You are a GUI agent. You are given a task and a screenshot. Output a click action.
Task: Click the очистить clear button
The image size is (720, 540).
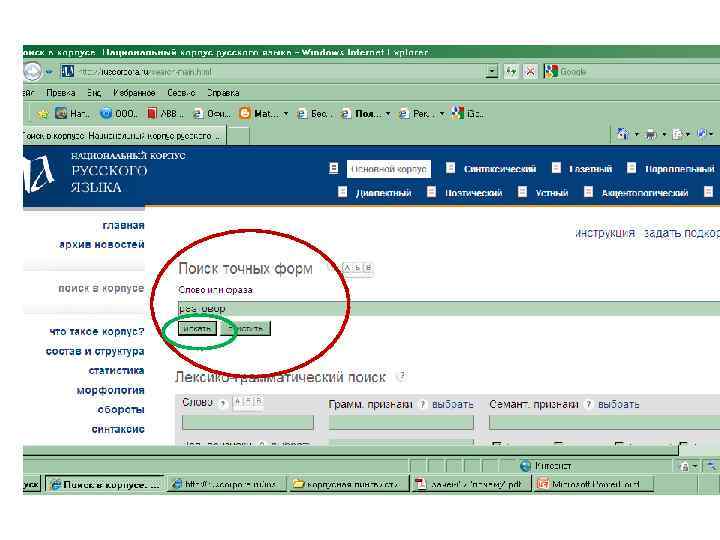(246, 328)
